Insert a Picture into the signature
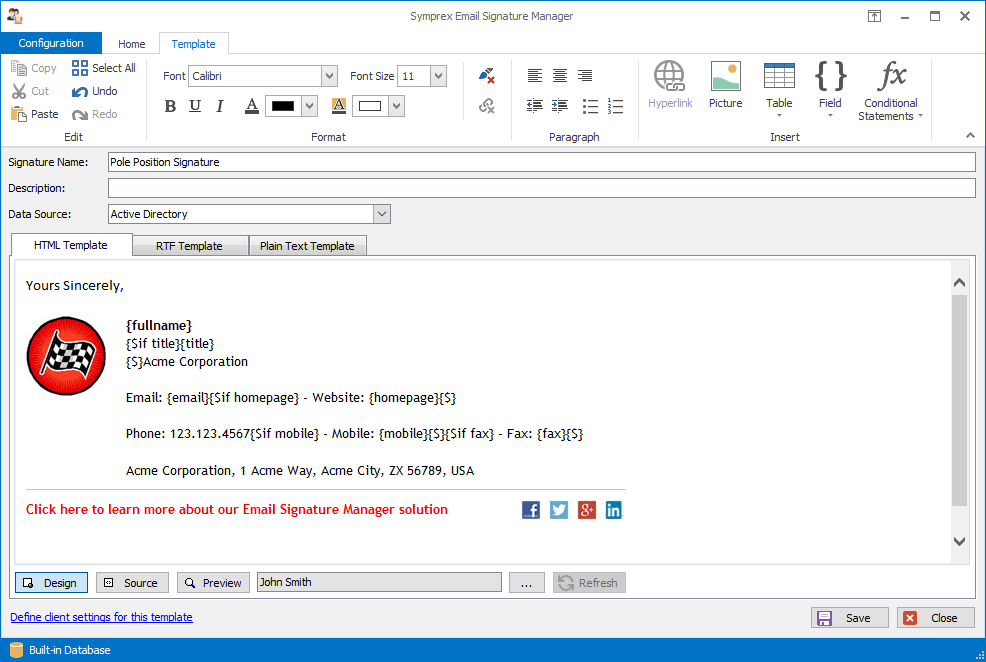 tap(725, 85)
